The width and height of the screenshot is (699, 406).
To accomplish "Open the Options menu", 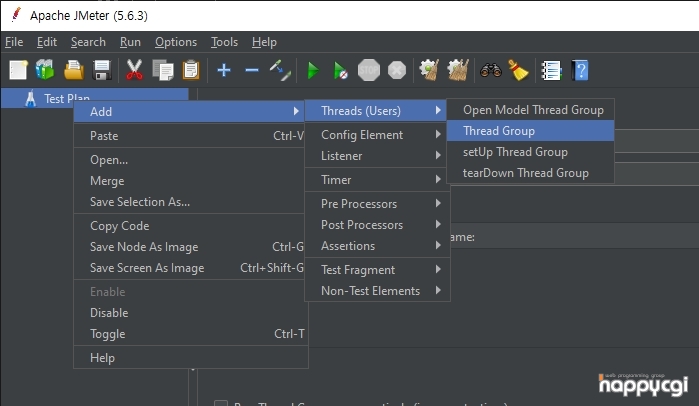I will coord(176,42).
